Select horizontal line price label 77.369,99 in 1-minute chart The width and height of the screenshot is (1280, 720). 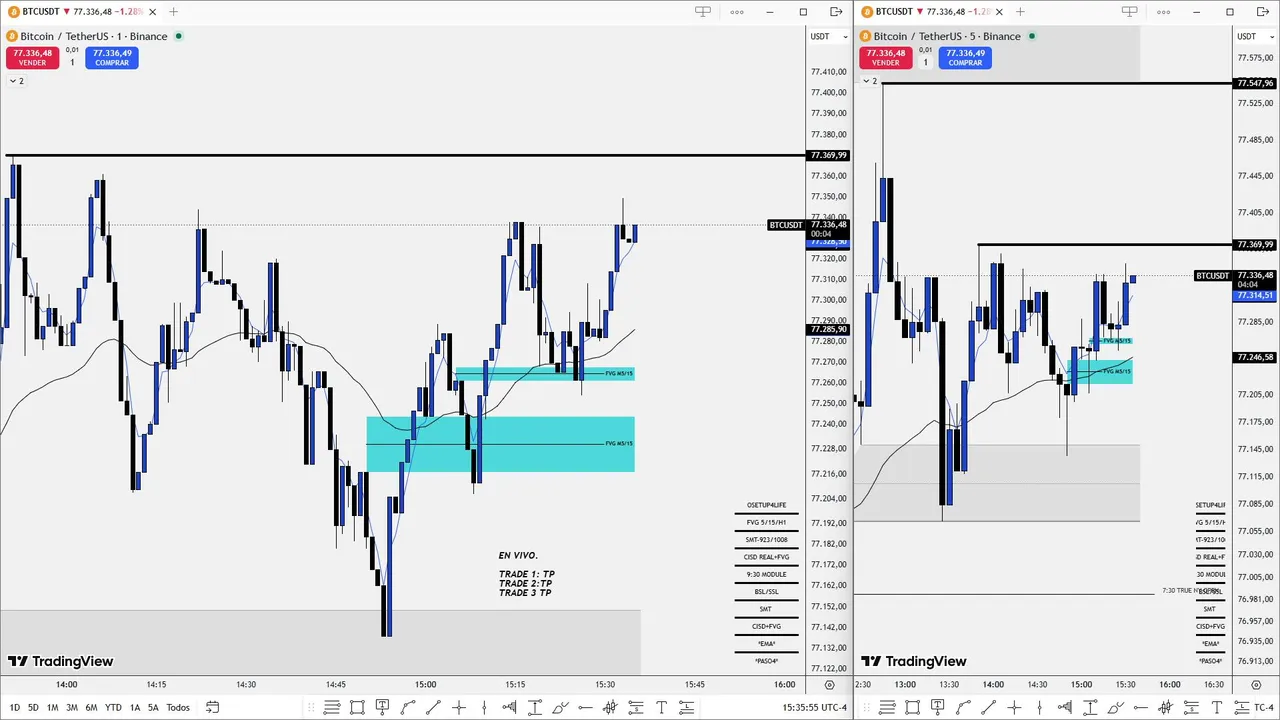tap(829, 155)
